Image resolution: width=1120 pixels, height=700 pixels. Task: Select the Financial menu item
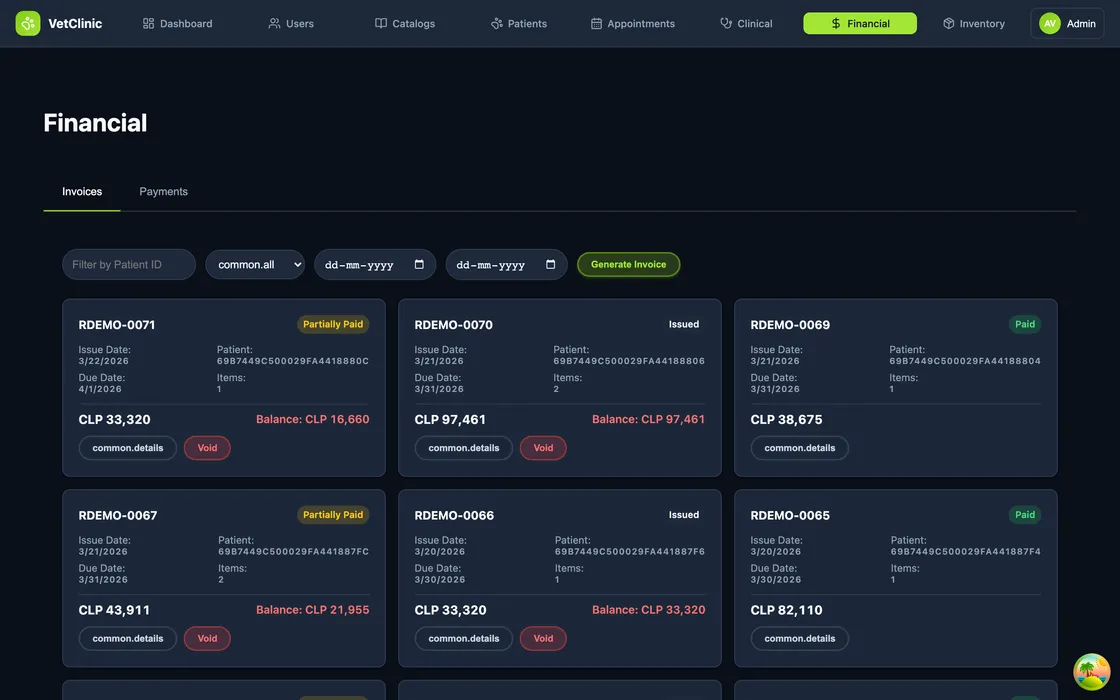859,23
